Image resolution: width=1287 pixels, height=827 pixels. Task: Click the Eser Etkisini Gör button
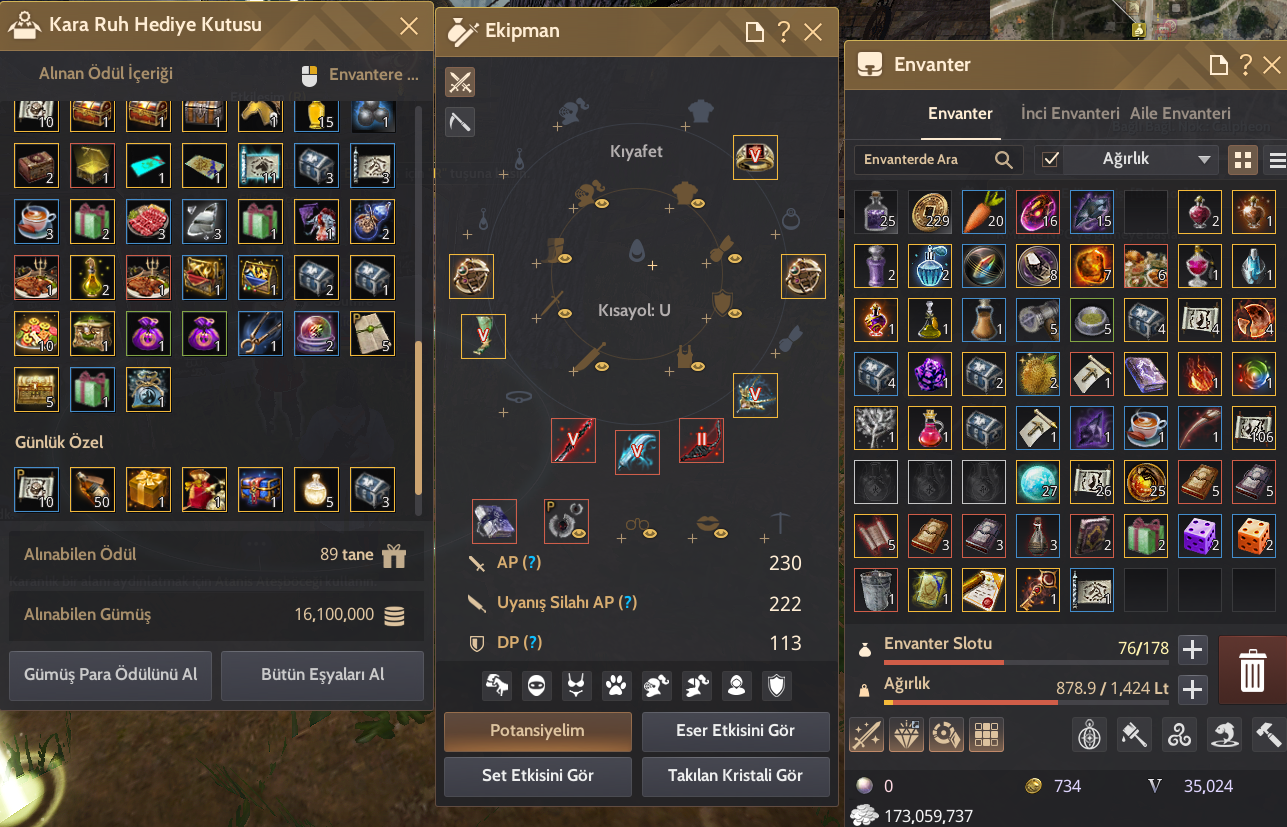pyautogui.click(x=736, y=731)
